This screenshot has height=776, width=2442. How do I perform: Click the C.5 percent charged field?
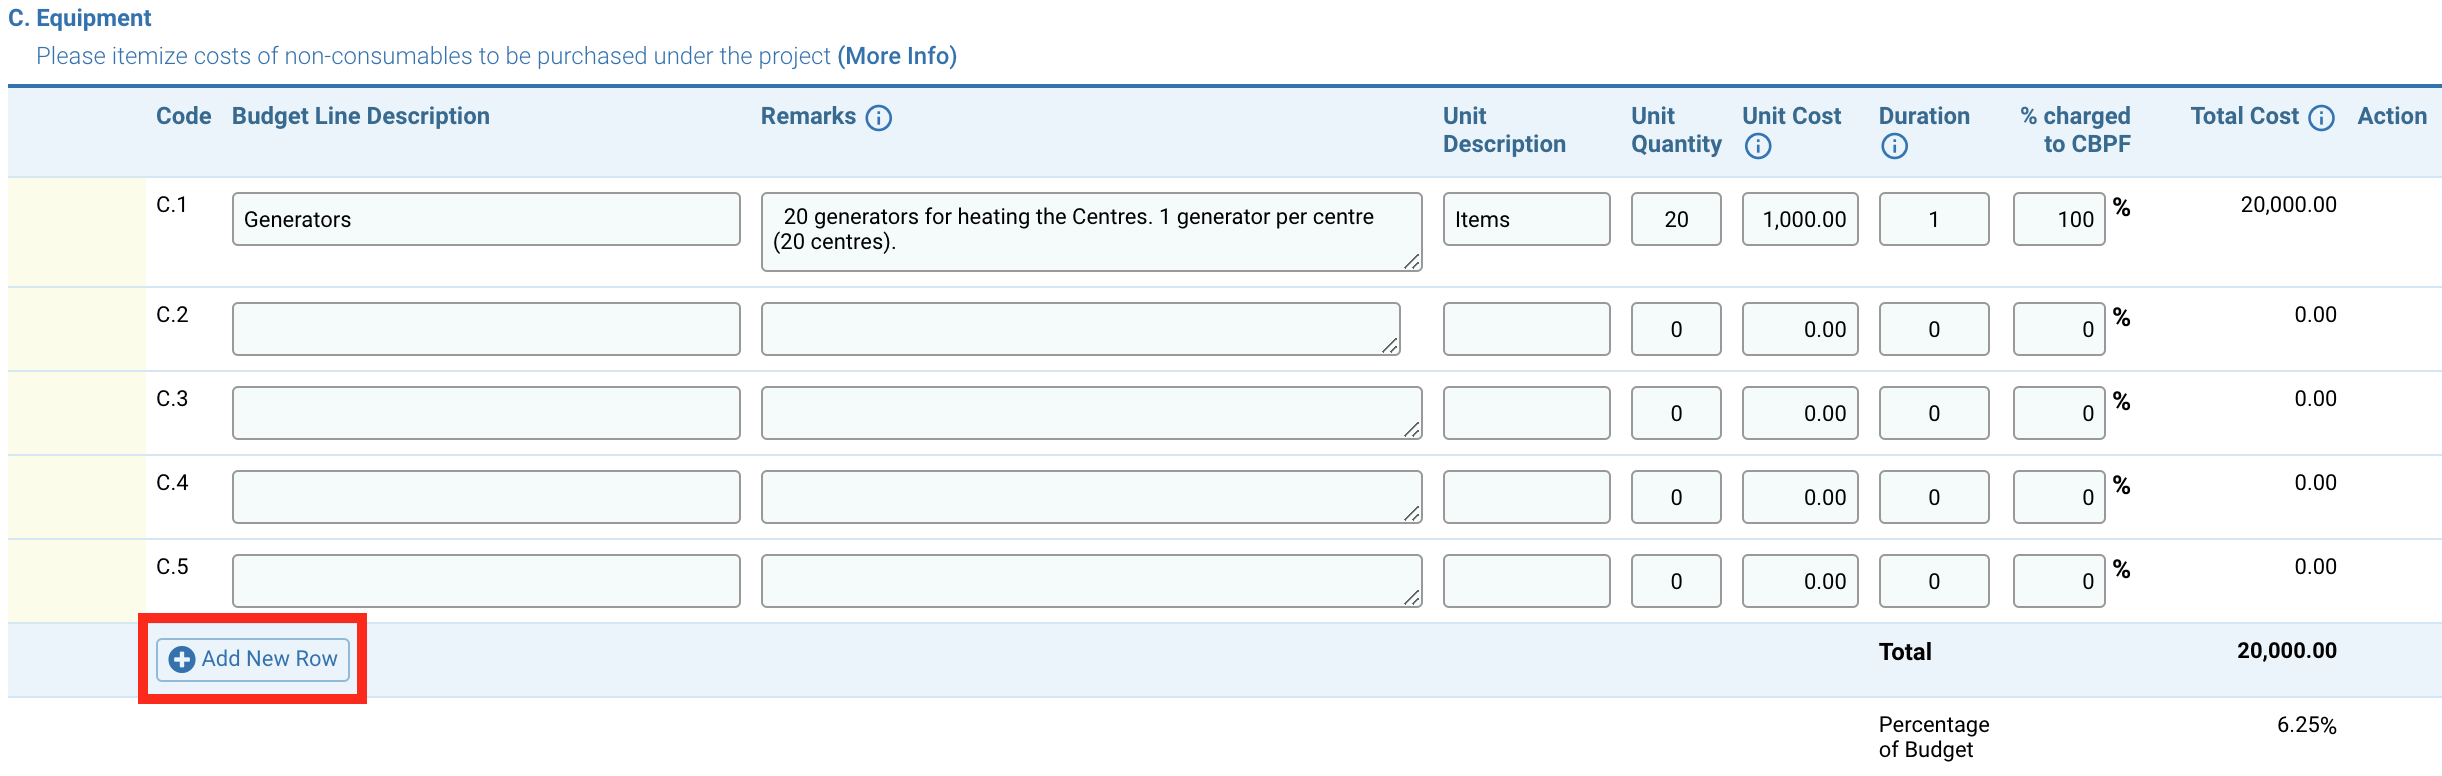click(2059, 581)
